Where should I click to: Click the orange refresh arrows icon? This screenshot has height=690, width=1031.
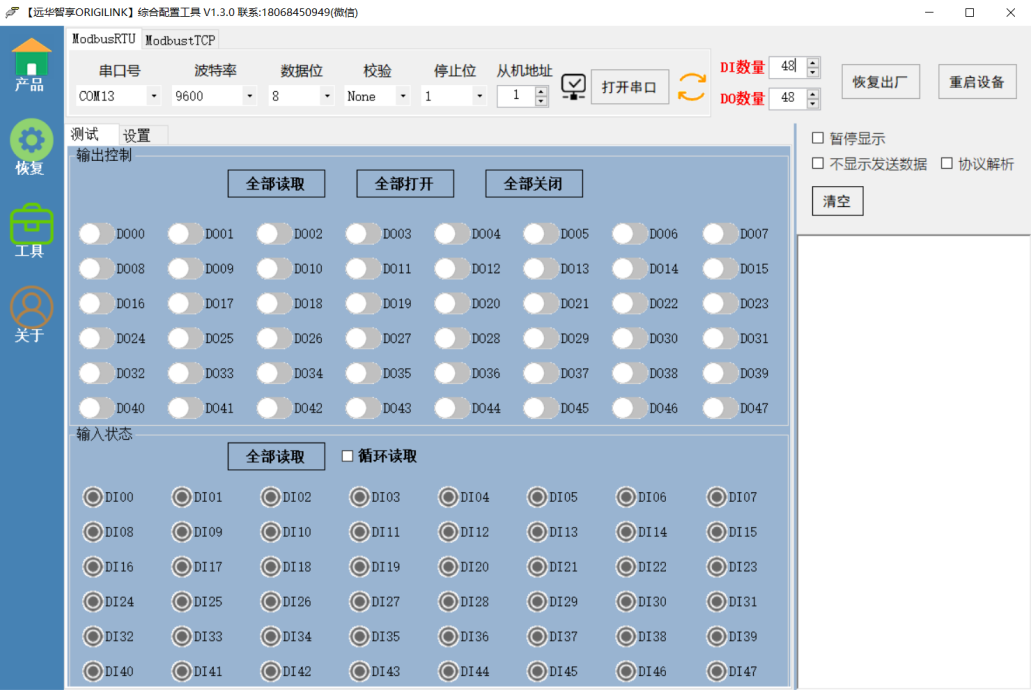(x=692, y=87)
